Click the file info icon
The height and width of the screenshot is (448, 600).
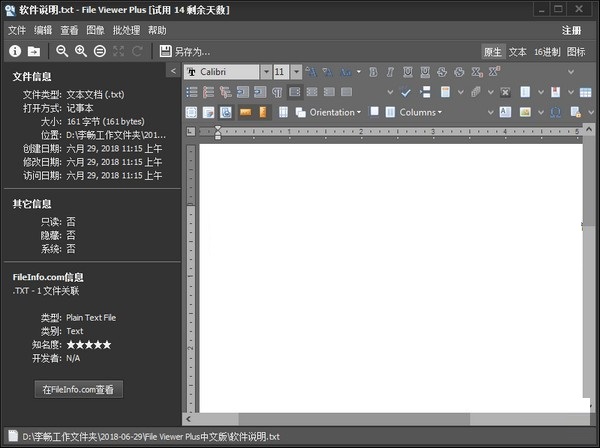tap(15, 51)
